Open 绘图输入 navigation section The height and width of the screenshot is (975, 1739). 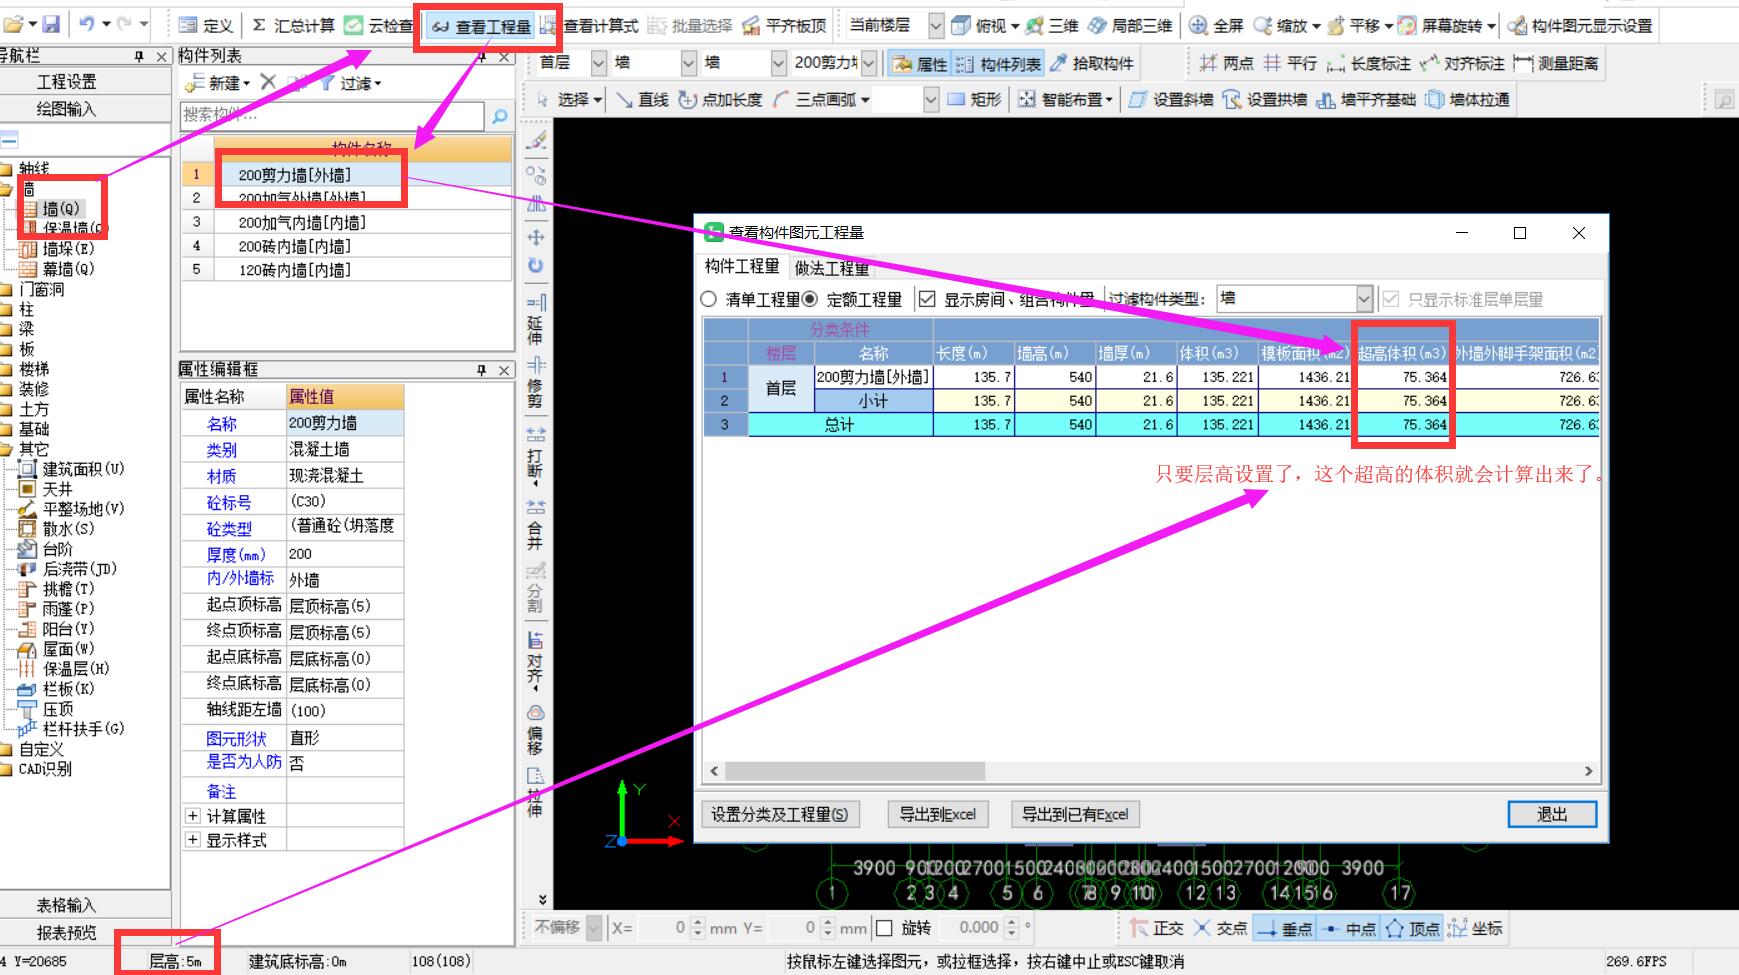(x=67, y=108)
